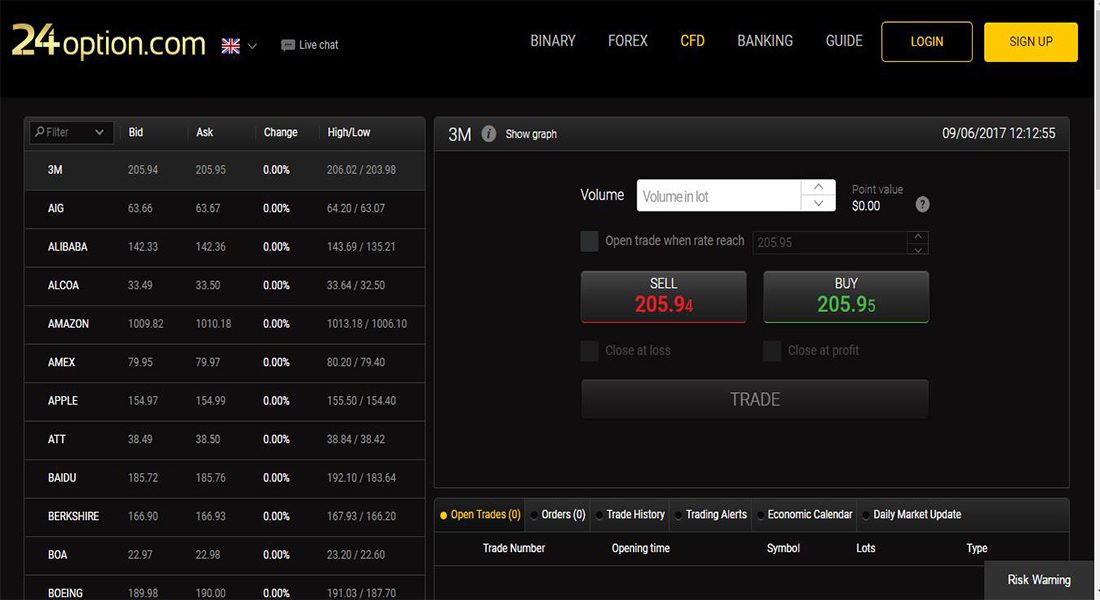Click the 205.95 rate input field
Screen dimensions: 1100x600
tap(830, 243)
